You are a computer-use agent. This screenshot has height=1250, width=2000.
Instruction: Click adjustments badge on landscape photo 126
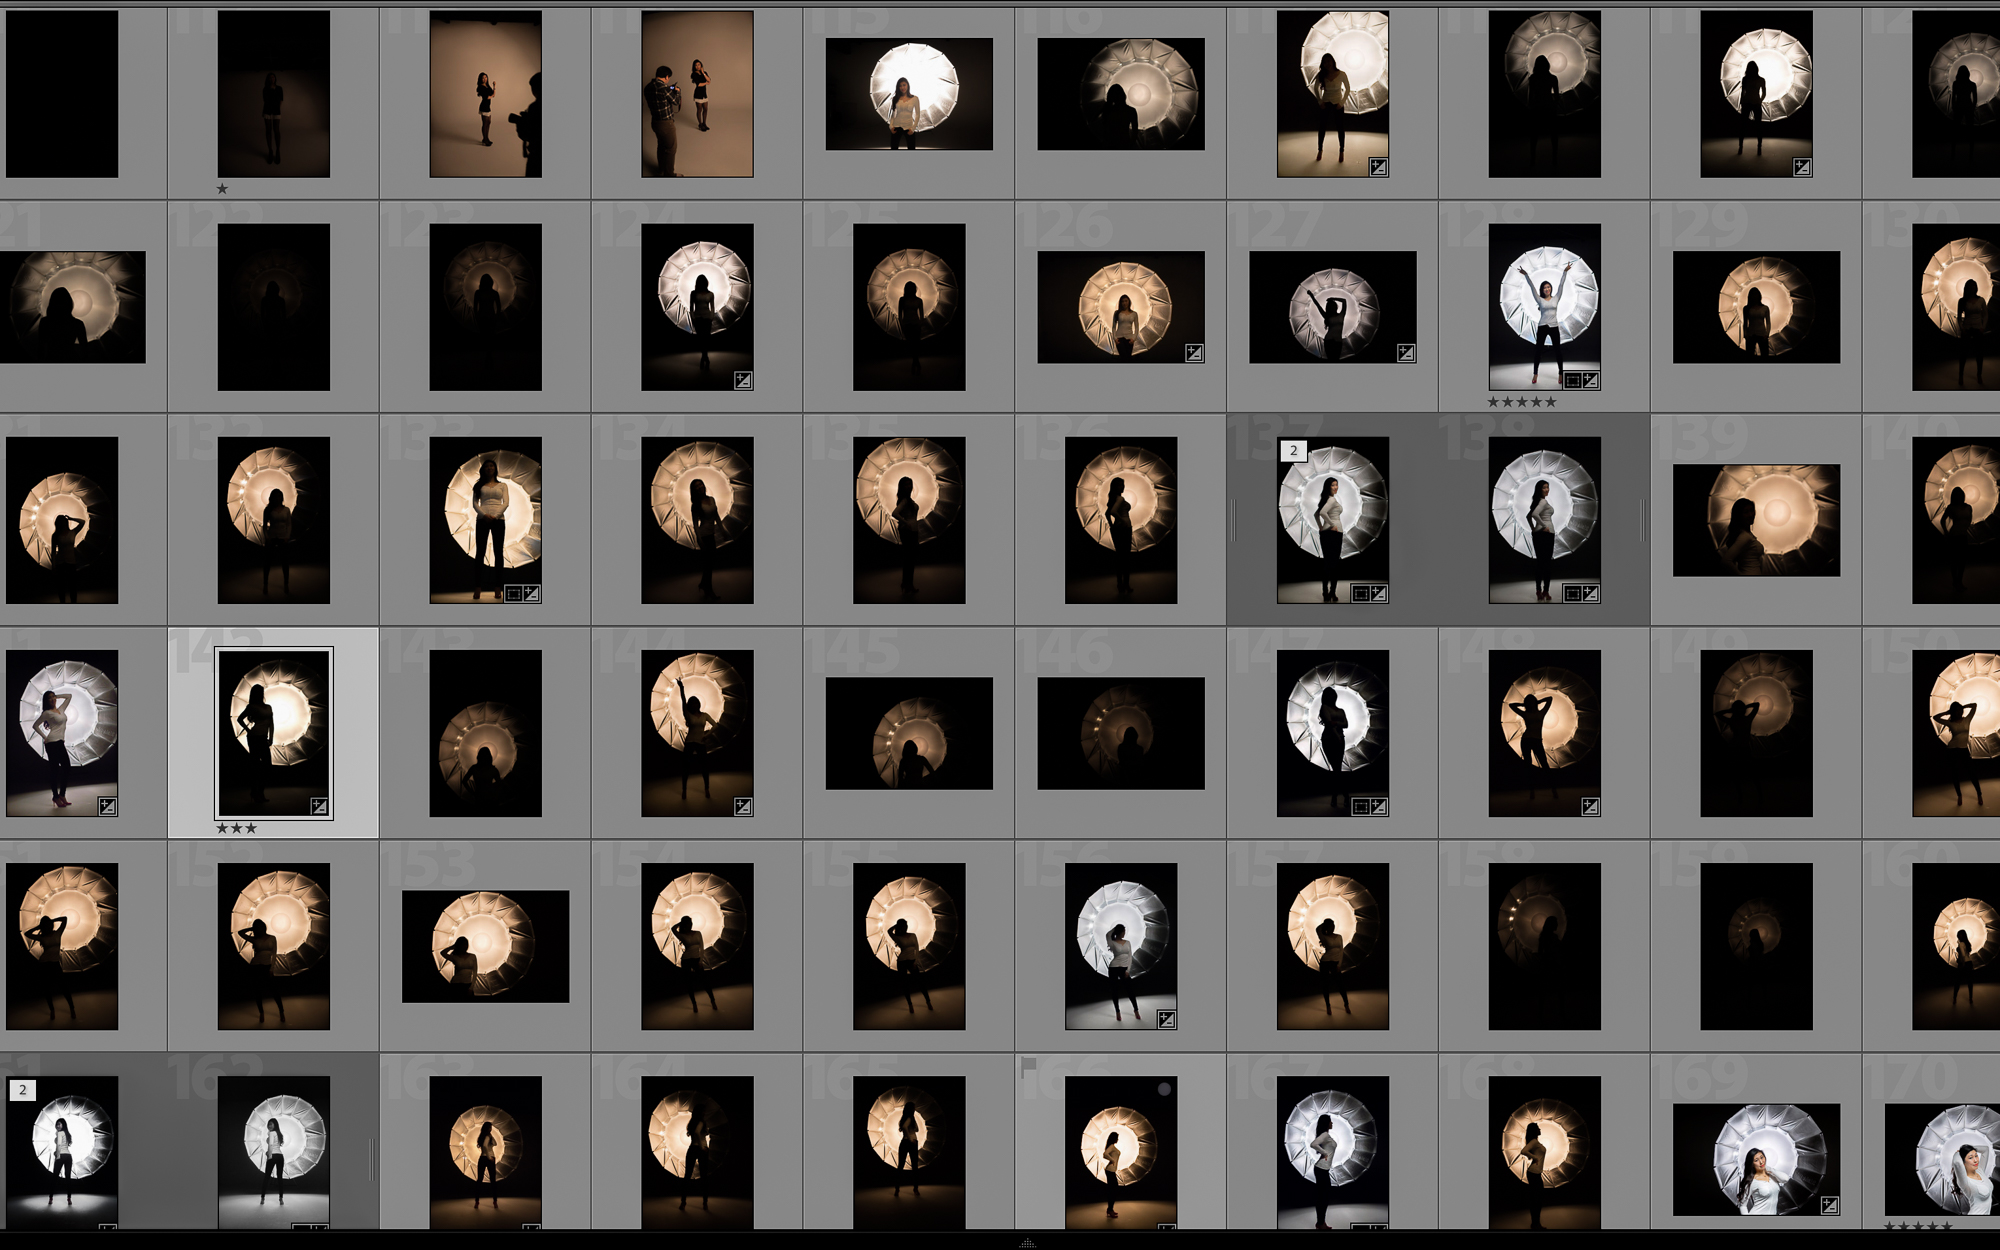coord(1194,352)
